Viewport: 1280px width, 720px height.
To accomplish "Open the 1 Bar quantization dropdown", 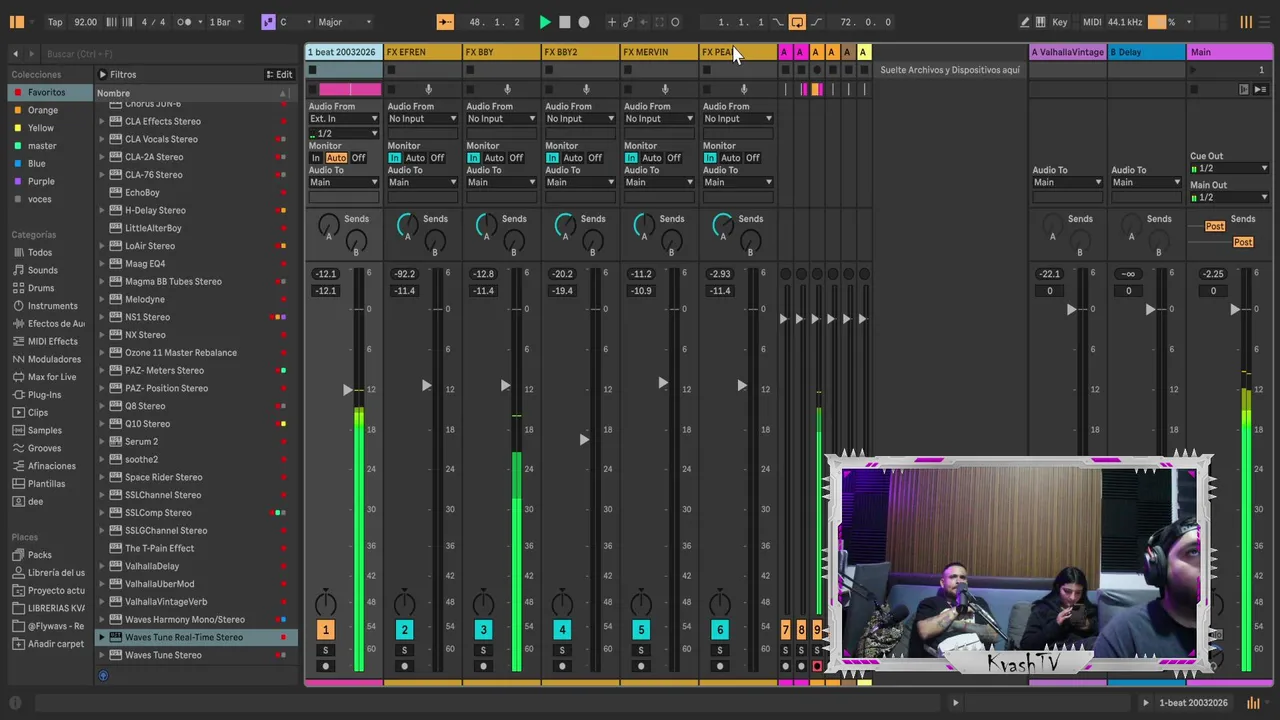I will 224,22.
